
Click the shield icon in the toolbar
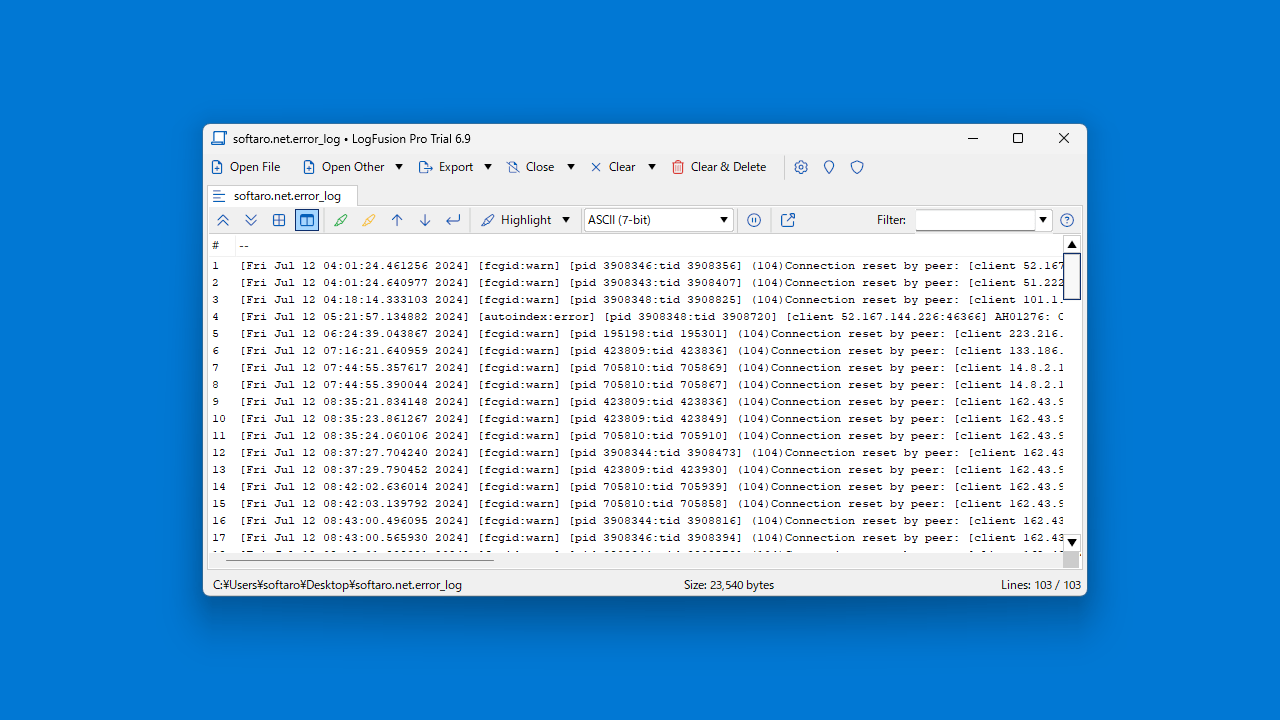tap(857, 167)
